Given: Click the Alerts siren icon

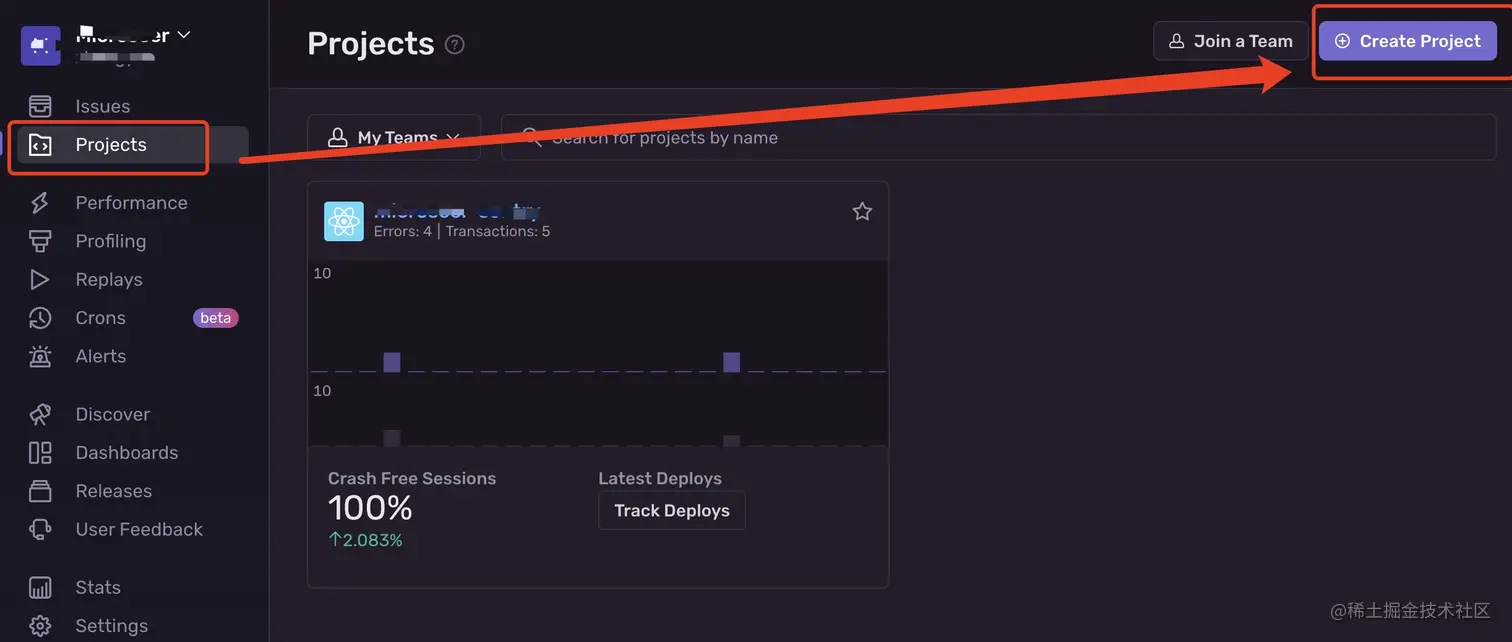Looking at the screenshot, I should pos(40,356).
